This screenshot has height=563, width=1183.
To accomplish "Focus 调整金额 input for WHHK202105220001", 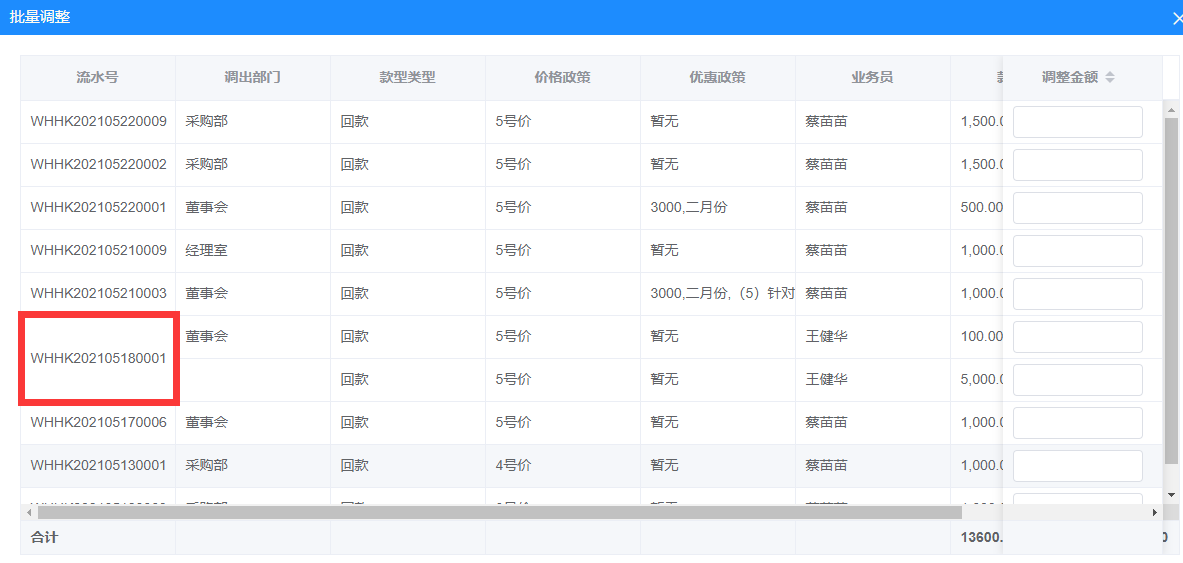I will (1077, 208).
